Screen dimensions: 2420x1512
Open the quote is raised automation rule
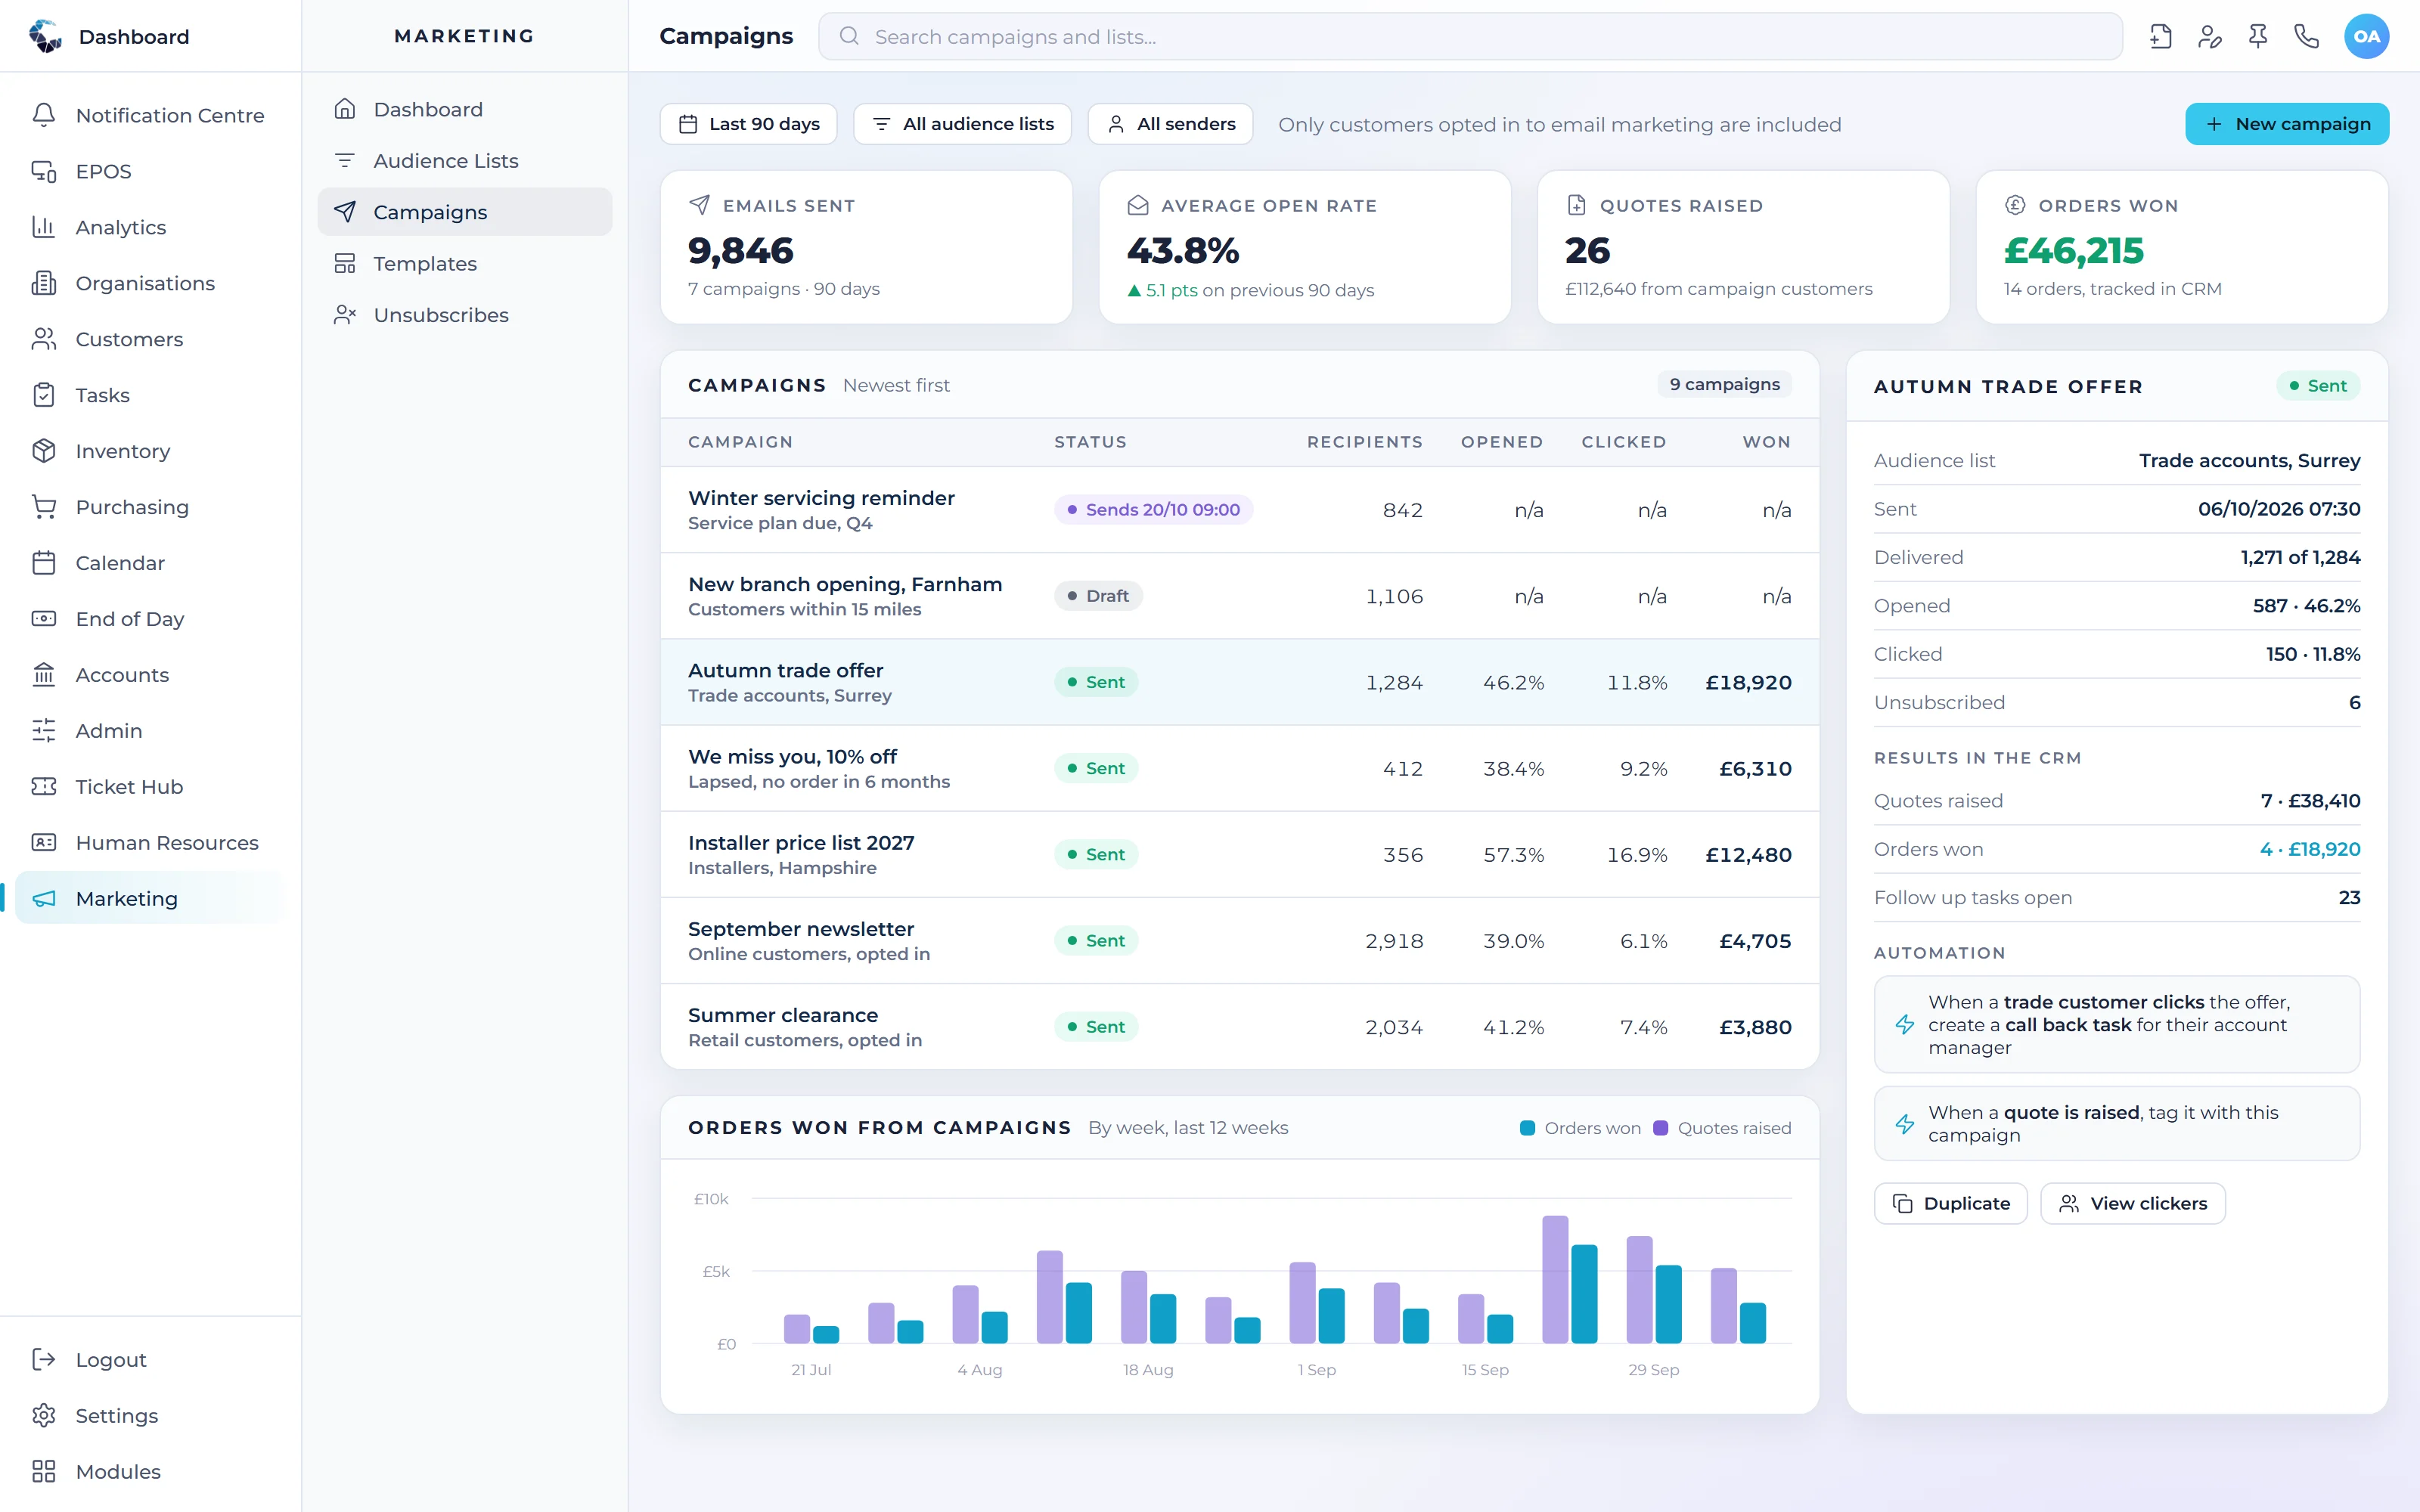tap(2116, 1124)
